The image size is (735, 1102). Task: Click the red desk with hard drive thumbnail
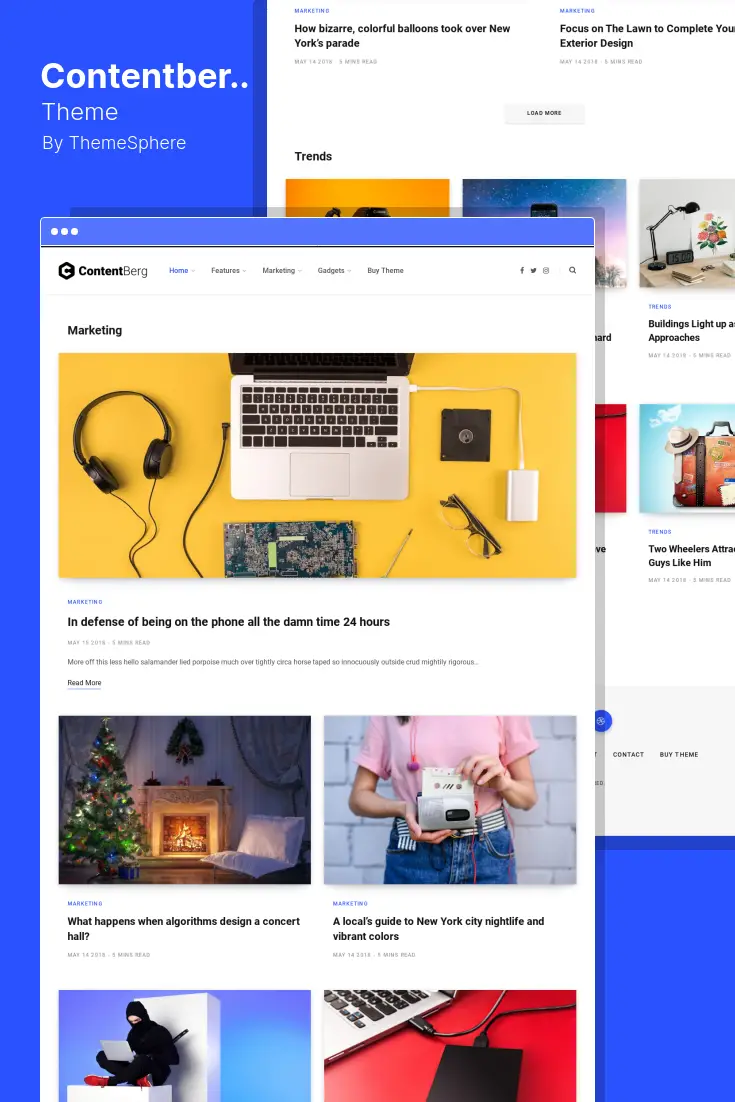[450, 1046]
